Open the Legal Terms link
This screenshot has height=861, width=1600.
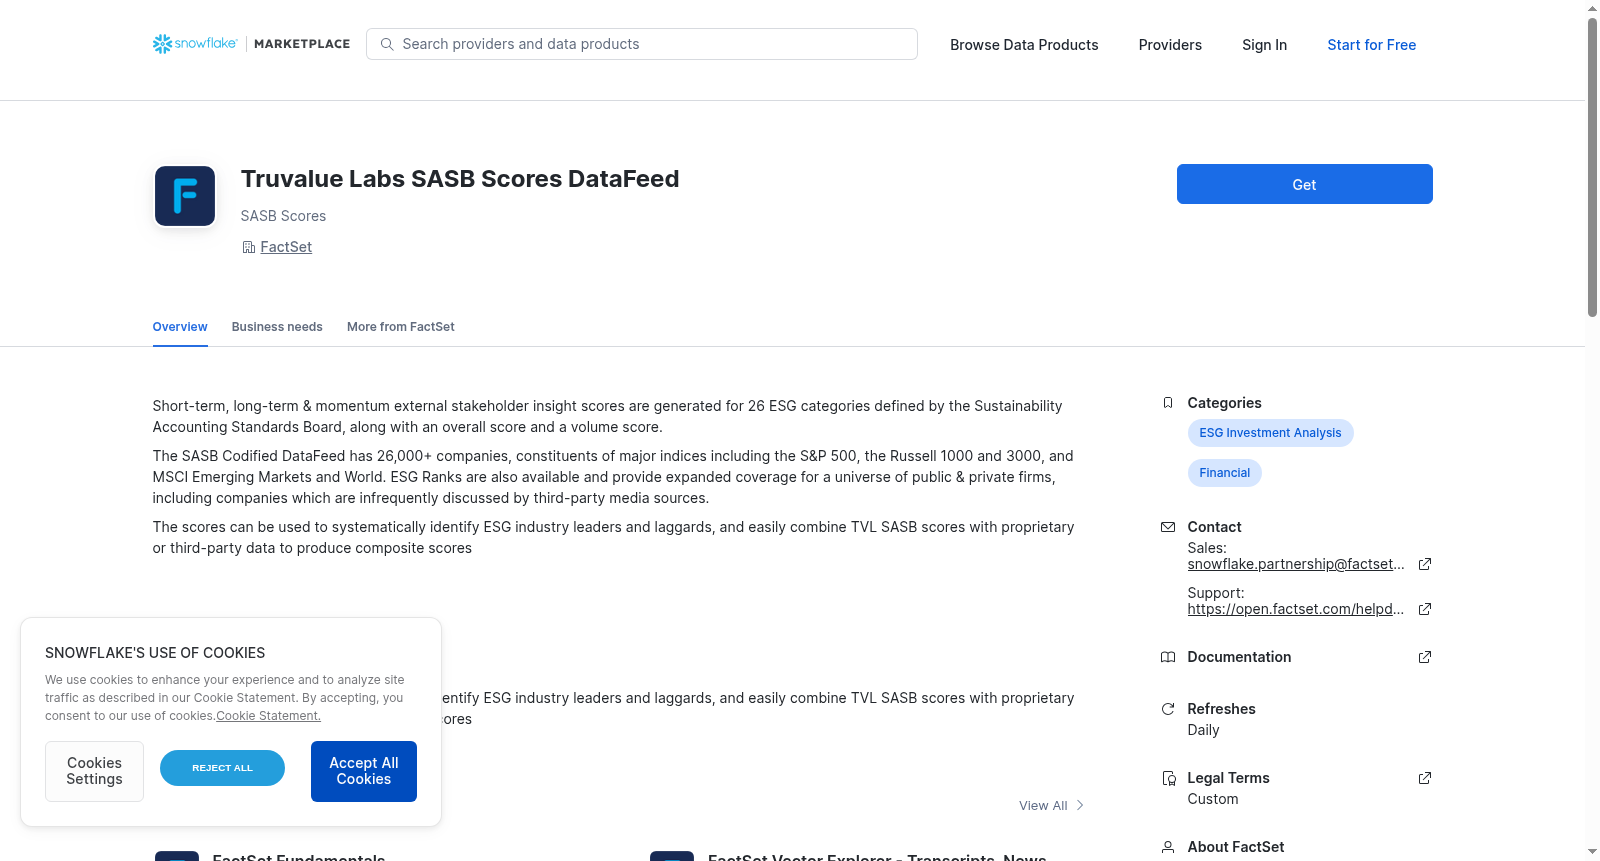pyautogui.click(x=1228, y=778)
